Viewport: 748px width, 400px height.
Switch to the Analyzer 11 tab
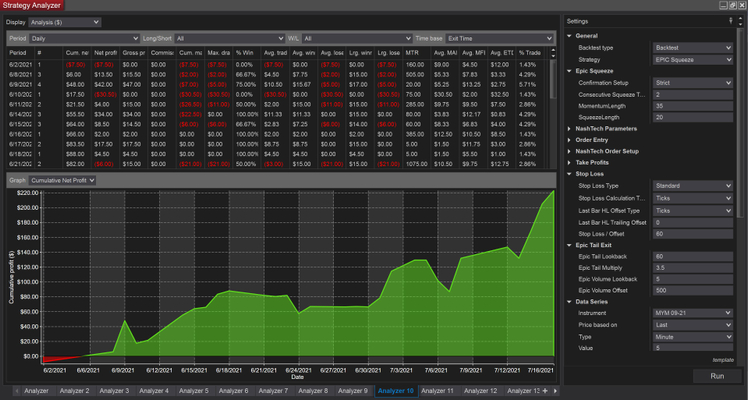tap(438, 390)
